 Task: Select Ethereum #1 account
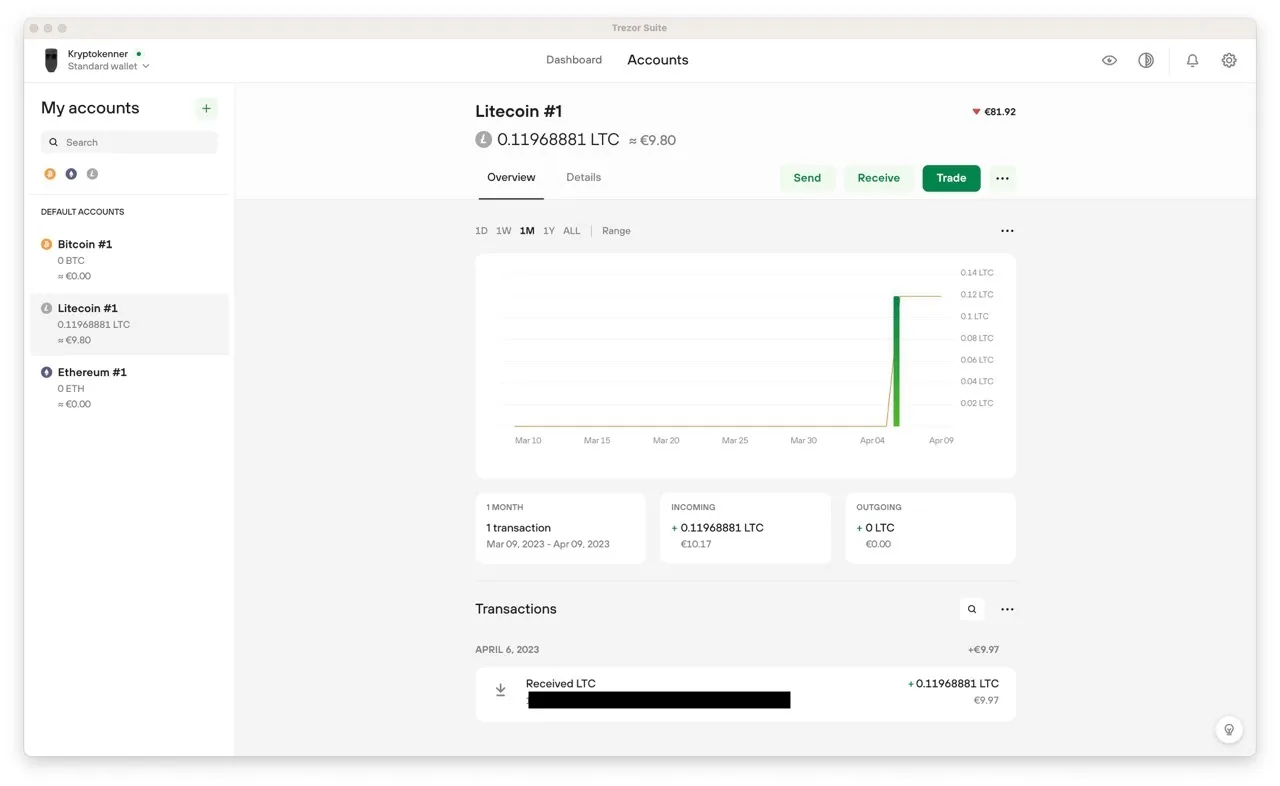(130, 388)
